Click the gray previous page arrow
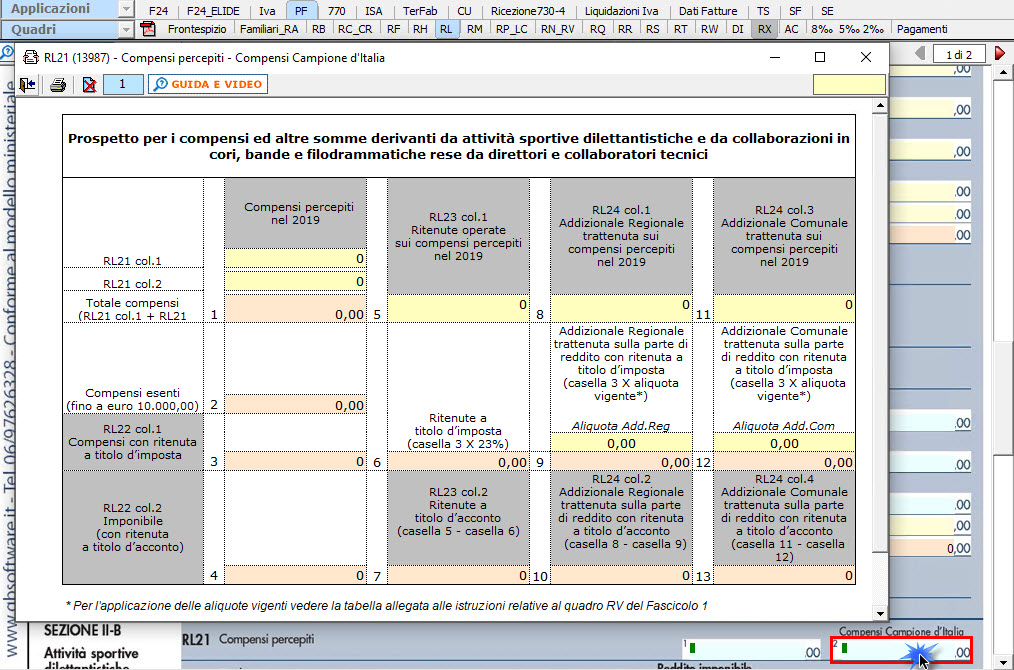This screenshot has width=1014, height=670. click(x=920, y=54)
